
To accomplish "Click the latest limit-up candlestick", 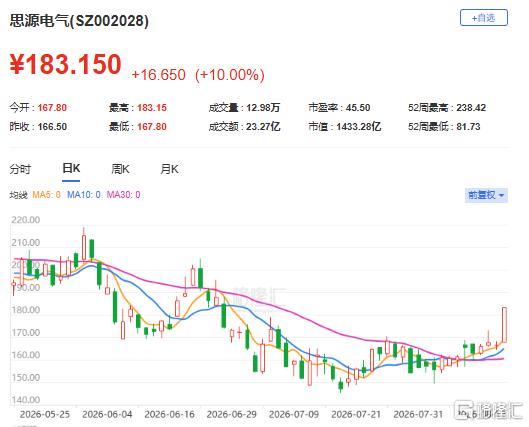I will click(x=504, y=324).
